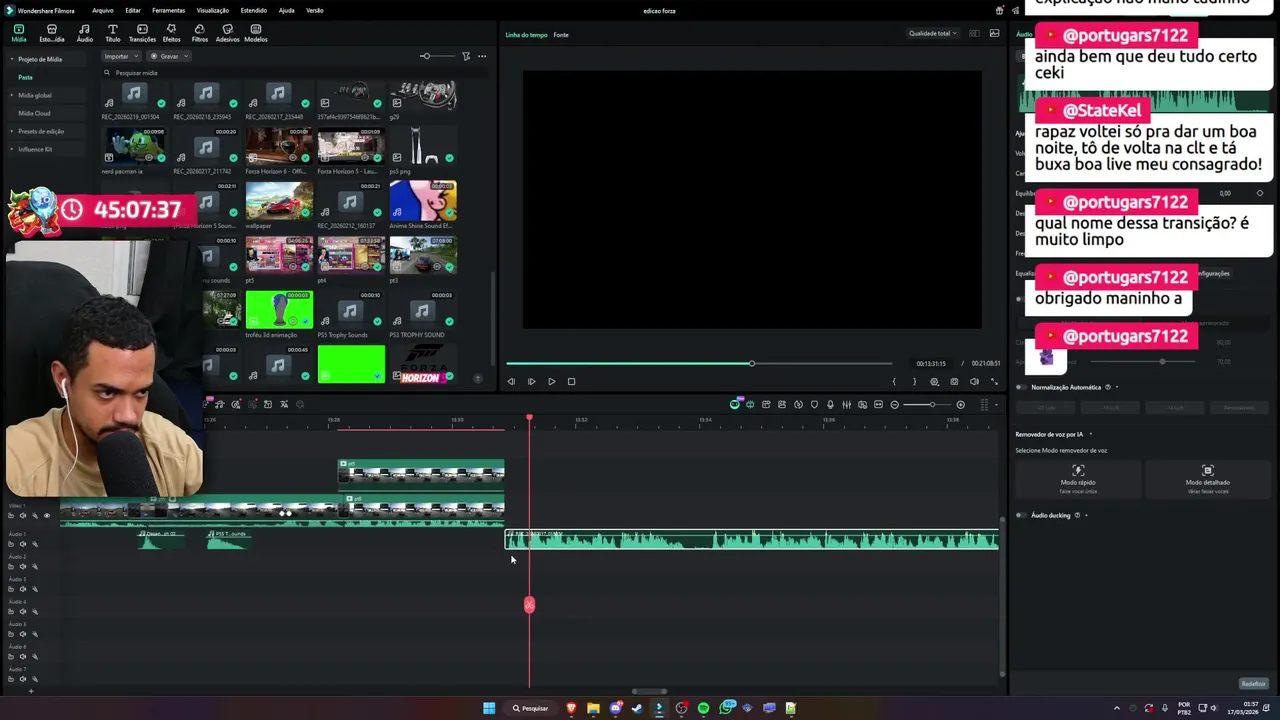The image size is (1280, 720).
Task: Expand the Áudio ducking section arrow
Action: click(1086, 515)
